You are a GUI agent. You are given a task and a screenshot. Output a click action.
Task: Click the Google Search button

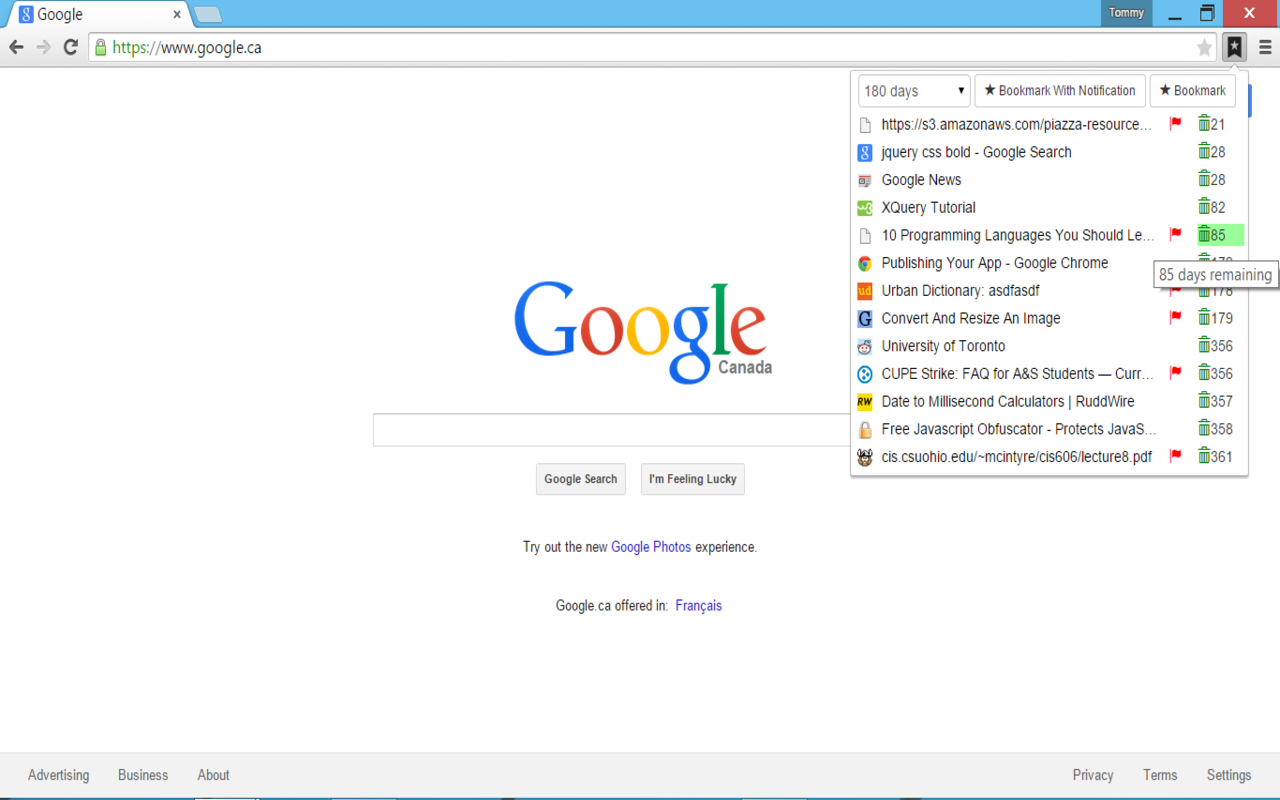[581, 479]
